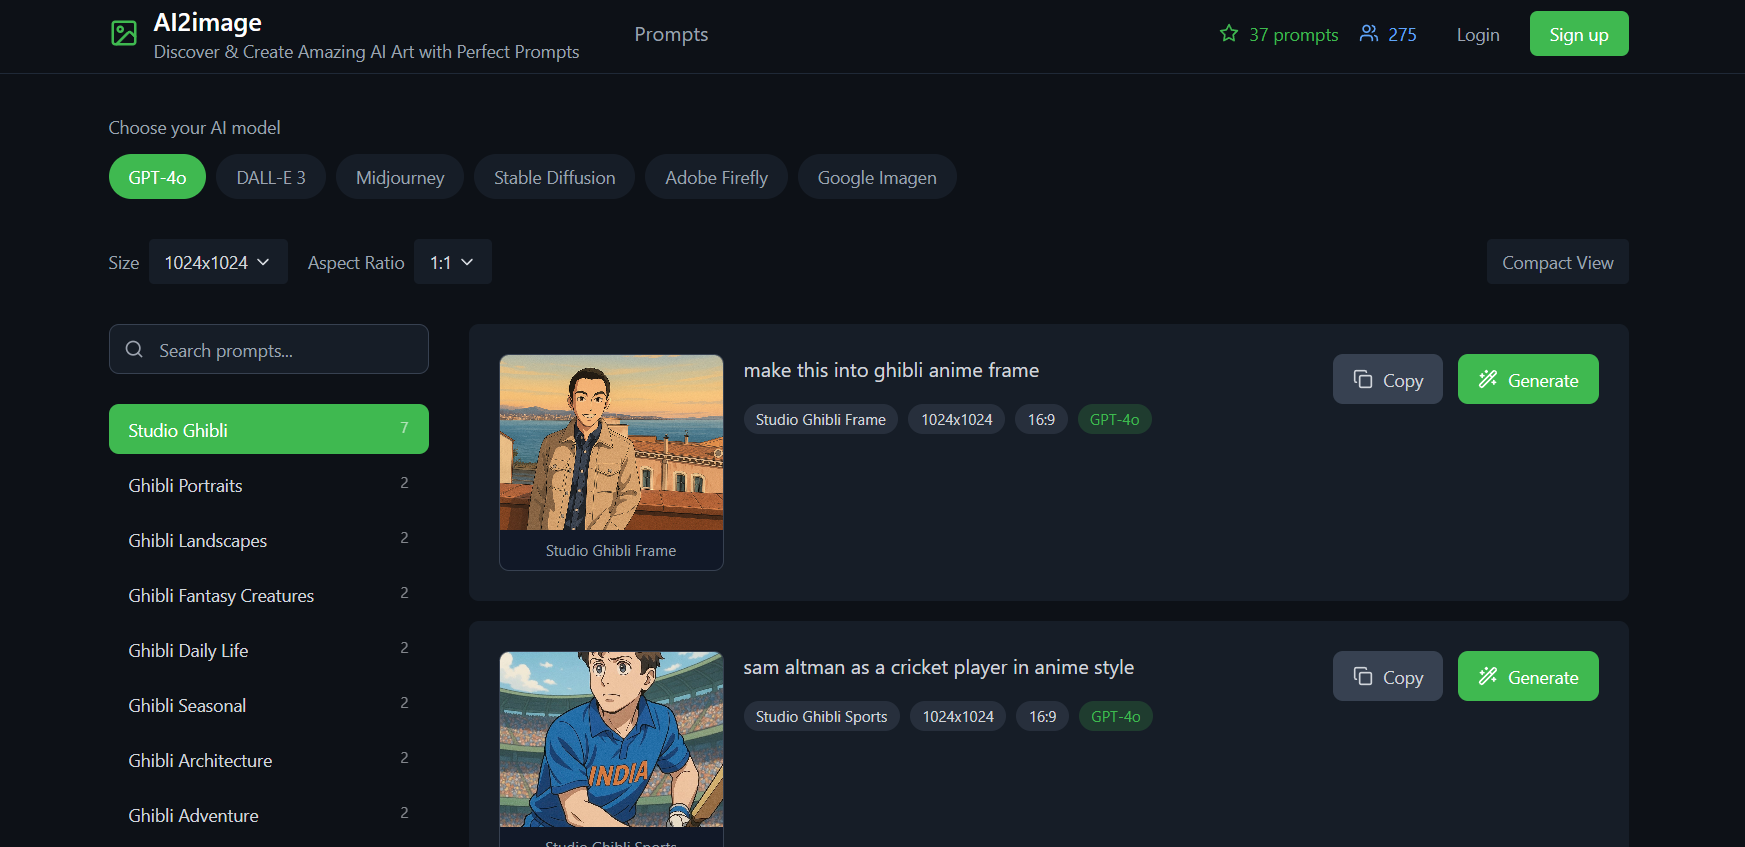Choose the Stable Diffusion model
Viewport: 1745px width, 847px height.
555,177
